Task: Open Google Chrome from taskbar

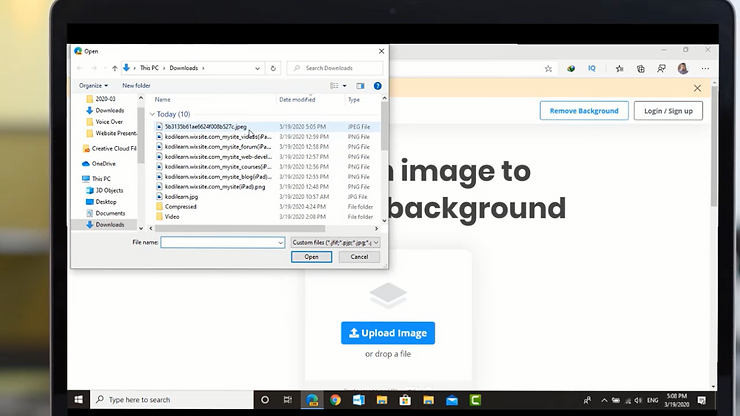Action: point(336,400)
